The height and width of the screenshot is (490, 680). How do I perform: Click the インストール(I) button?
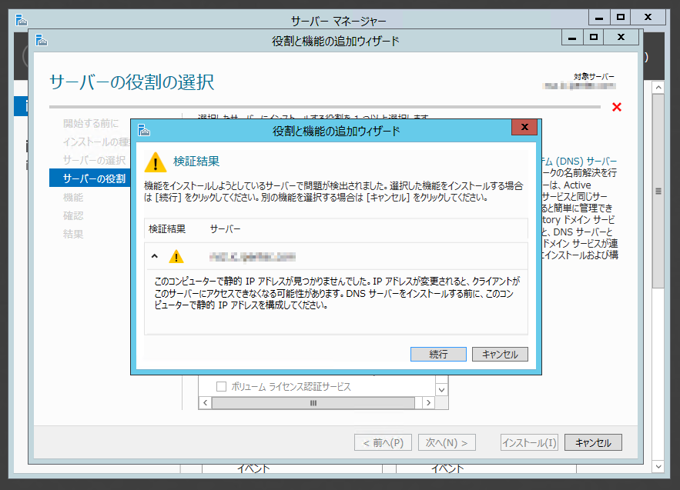[529, 443]
